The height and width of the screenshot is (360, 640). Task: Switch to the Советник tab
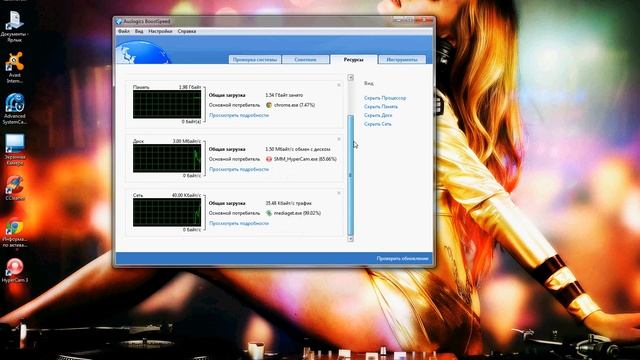coord(305,60)
